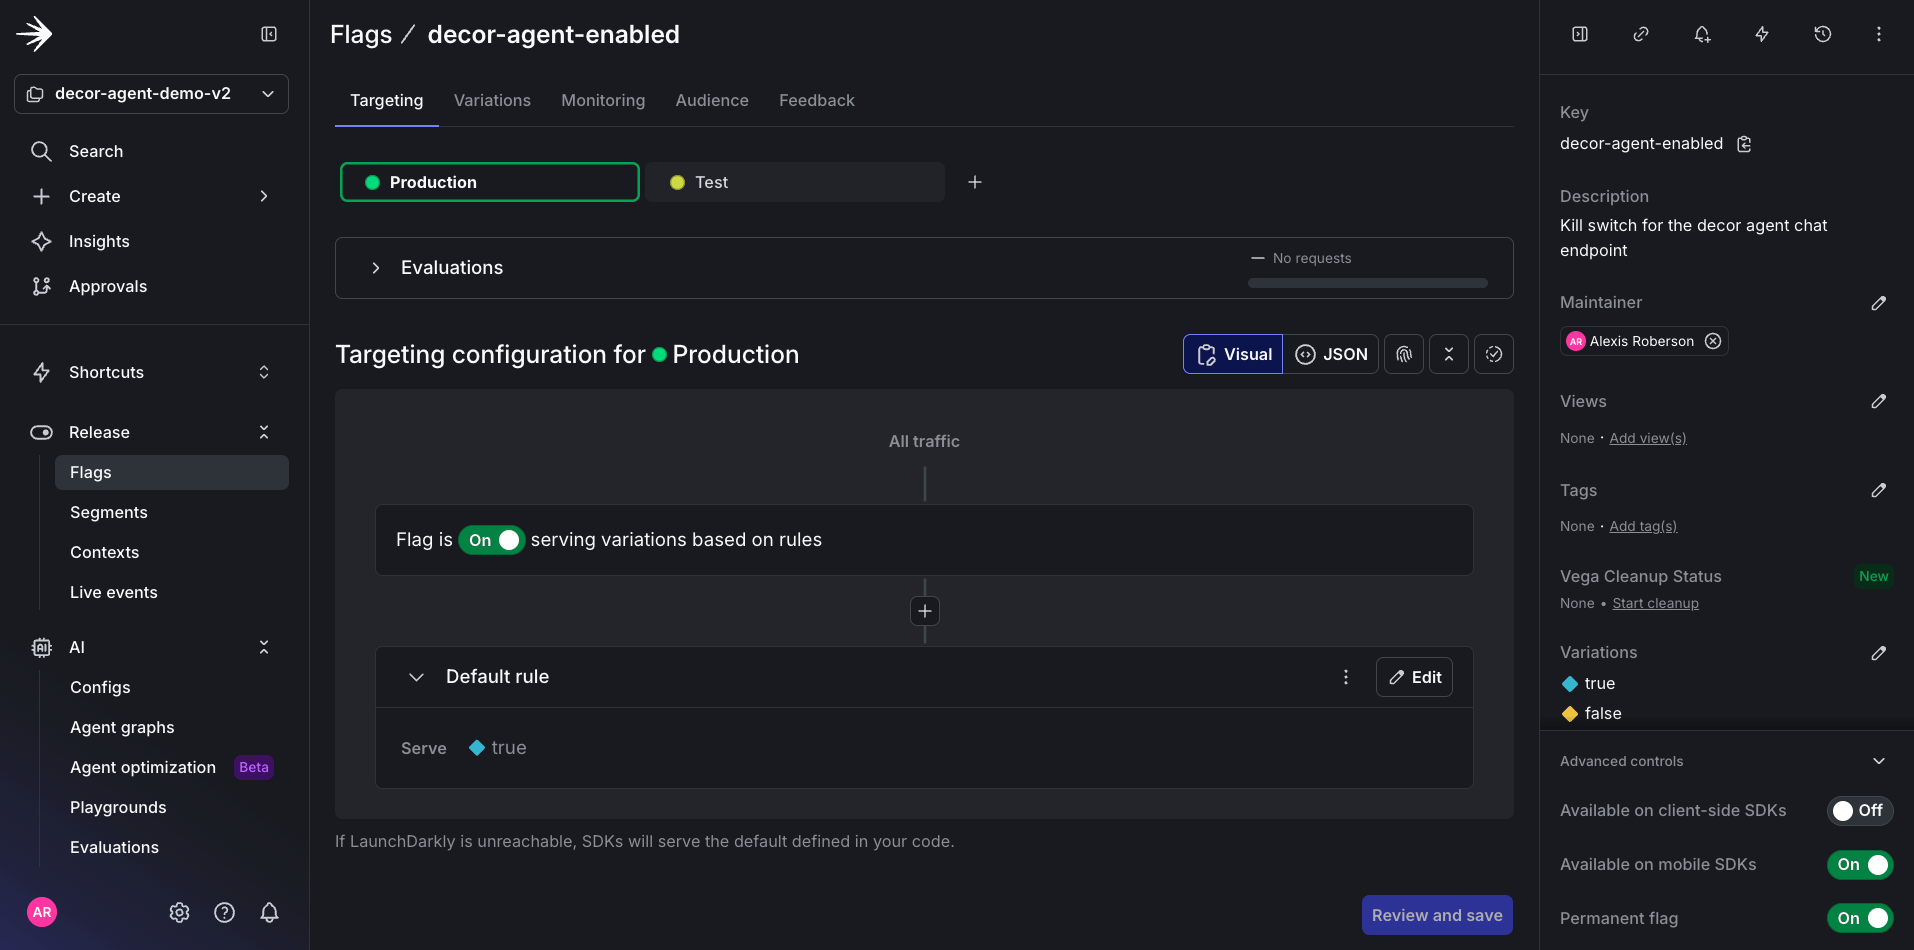Open the follow flag bell-plus icon
Viewport: 1914px width, 950px height.
(x=1702, y=34)
